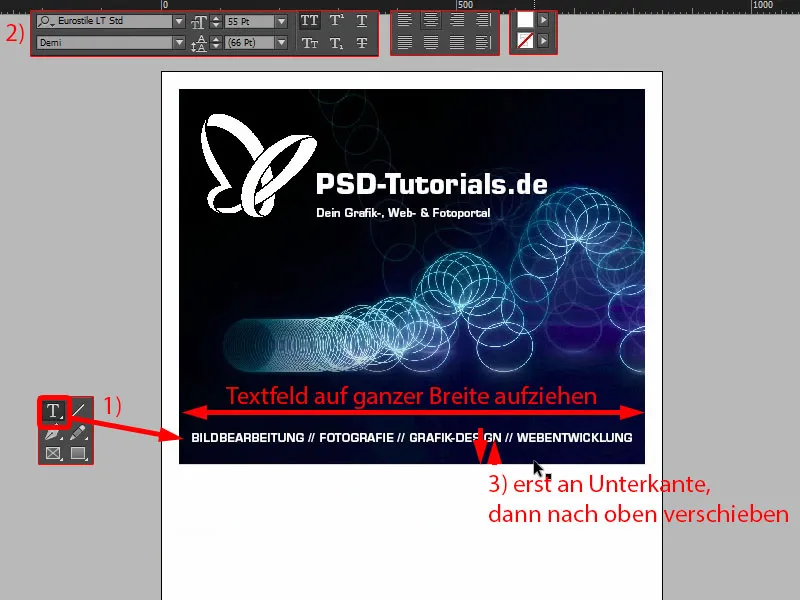This screenshot has width=800, height=600.
Task: Align paragraph towards spine
Action: pos(483,20)
